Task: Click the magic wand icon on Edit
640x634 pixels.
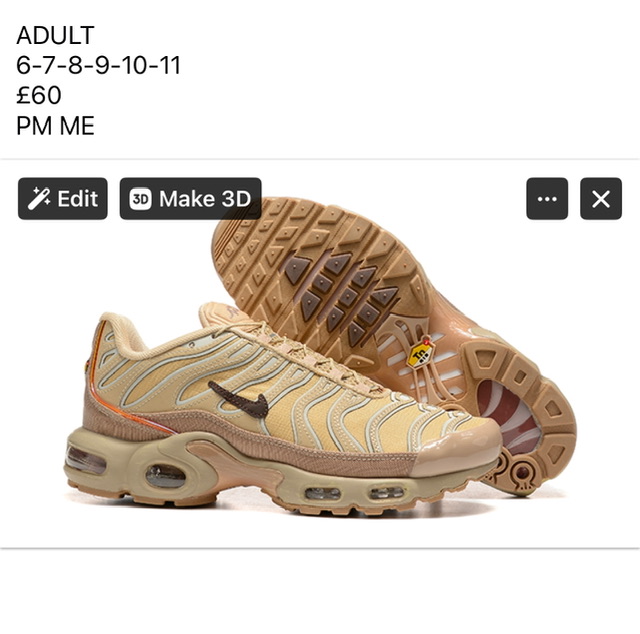Action: (39, 199)
